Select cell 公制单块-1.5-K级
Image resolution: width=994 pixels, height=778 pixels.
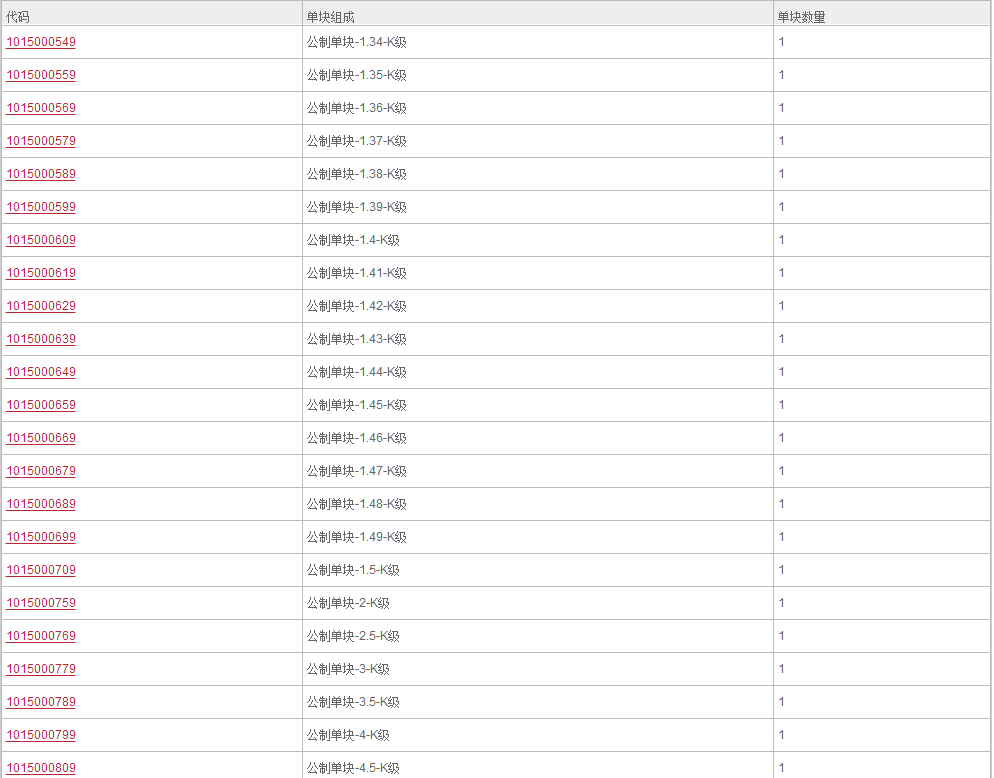pos(538,569)
